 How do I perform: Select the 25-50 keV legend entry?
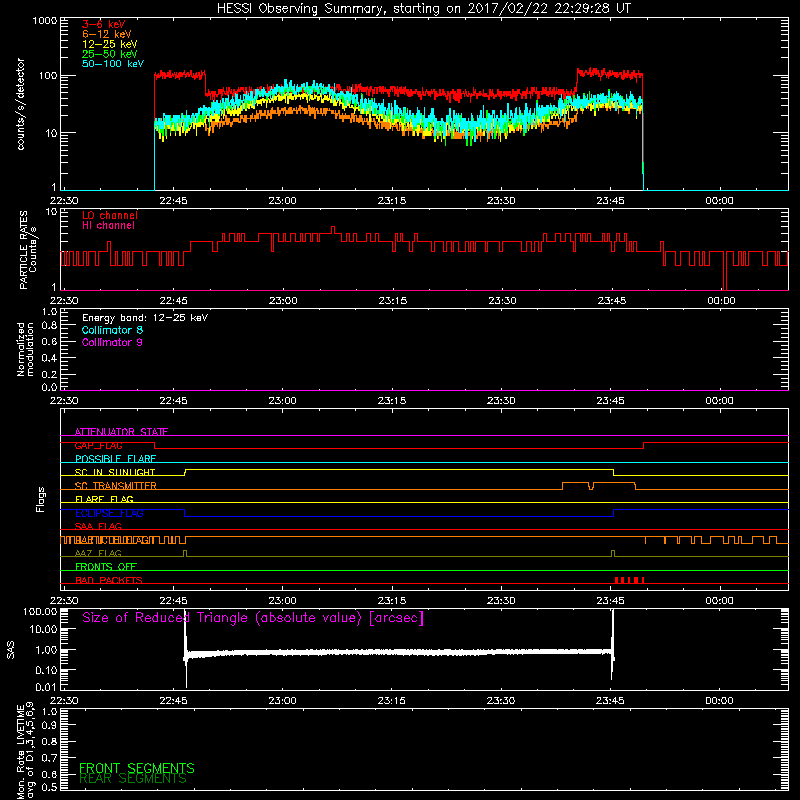[x=110, y=54]
